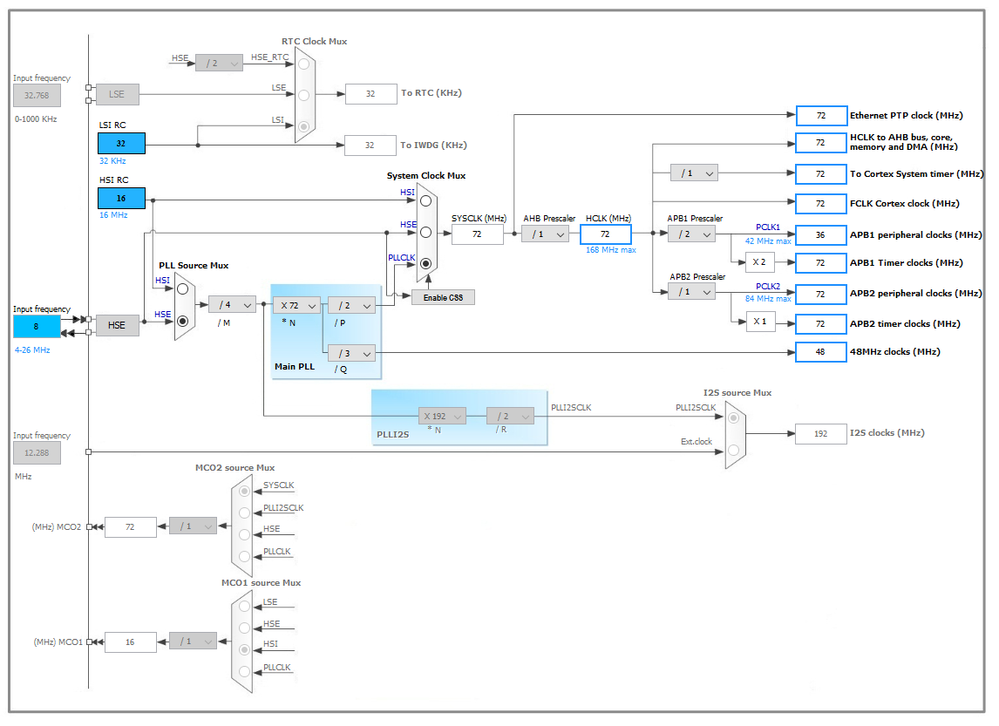Viewport: 999px width, 726px height.
Task: Select PLLCLK in MCO2 source Mux
Action: coord(244,556)
